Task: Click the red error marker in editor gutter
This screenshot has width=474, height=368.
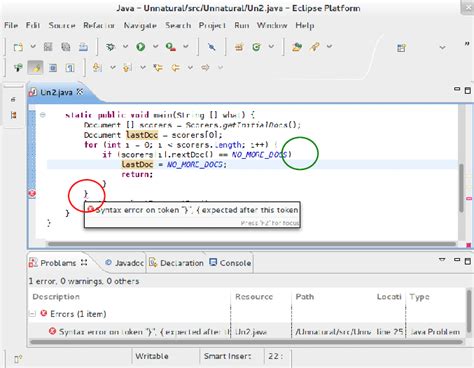Action: [x=32, y=193]
